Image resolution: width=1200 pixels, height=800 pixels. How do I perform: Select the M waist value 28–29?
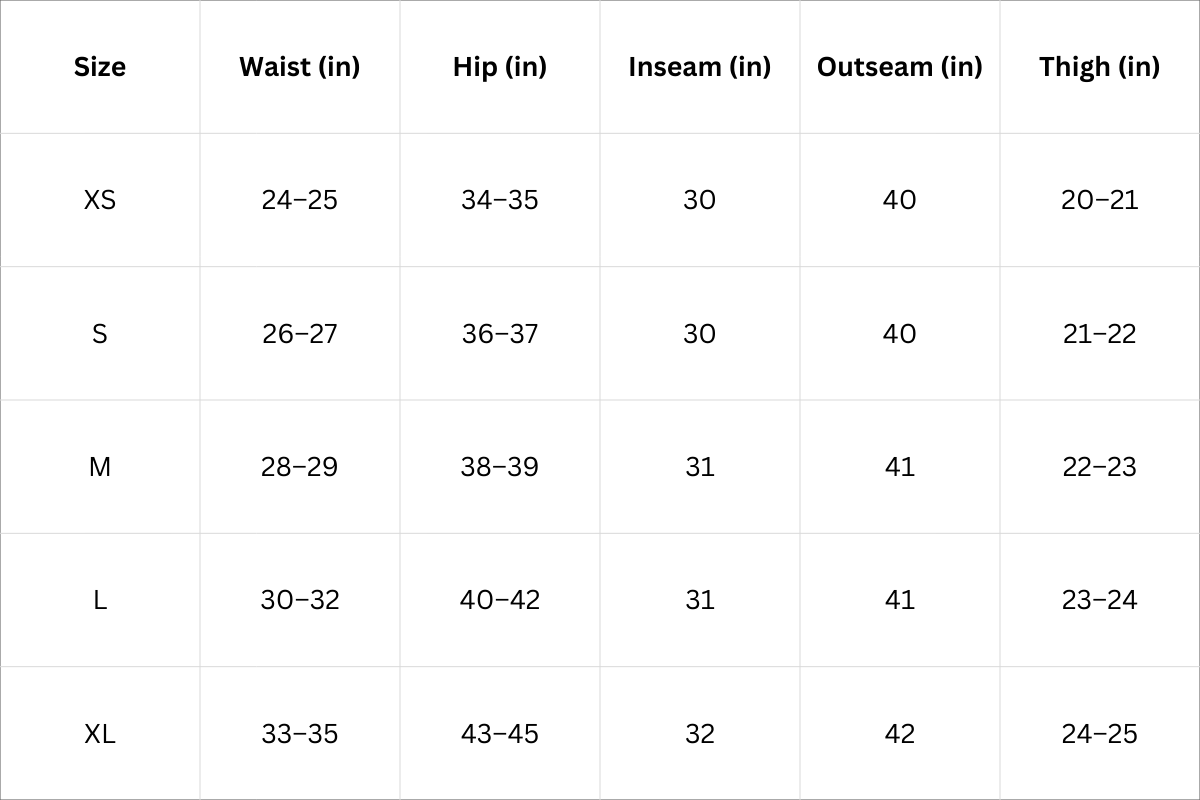tap(300, 467)
